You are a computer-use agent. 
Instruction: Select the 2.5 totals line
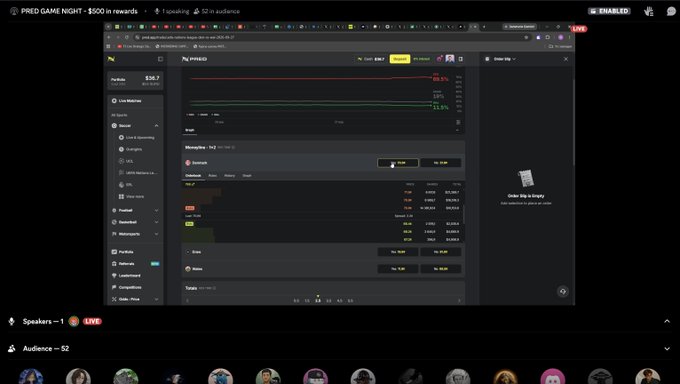[318, 300]
